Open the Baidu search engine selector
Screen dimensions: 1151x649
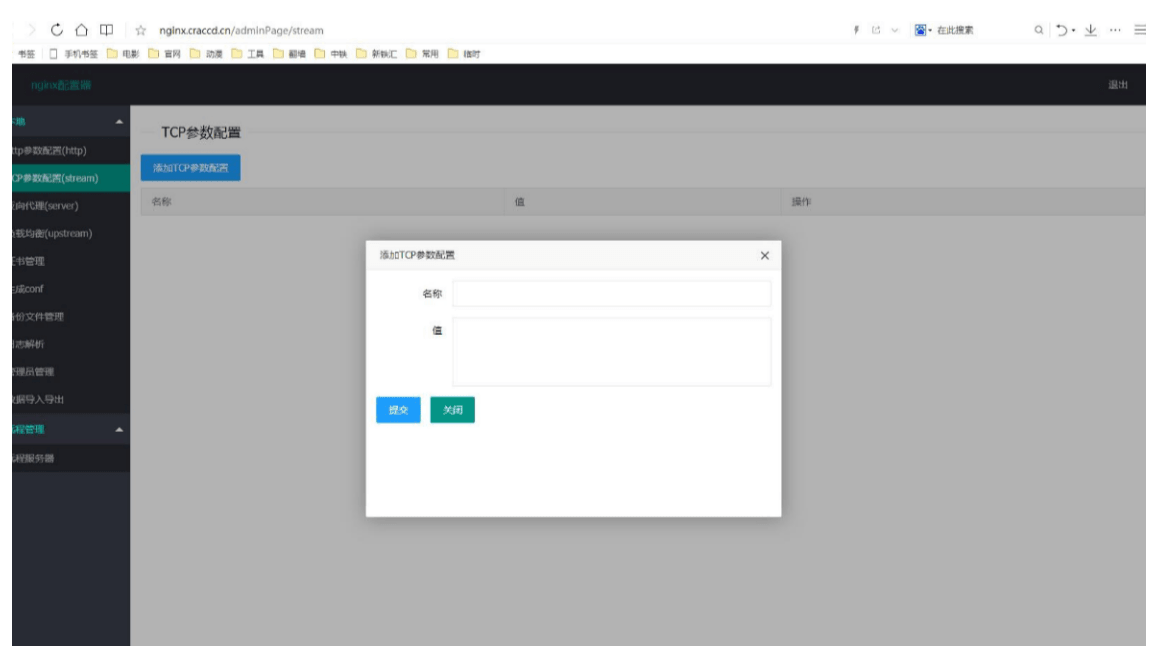point(922,30)
